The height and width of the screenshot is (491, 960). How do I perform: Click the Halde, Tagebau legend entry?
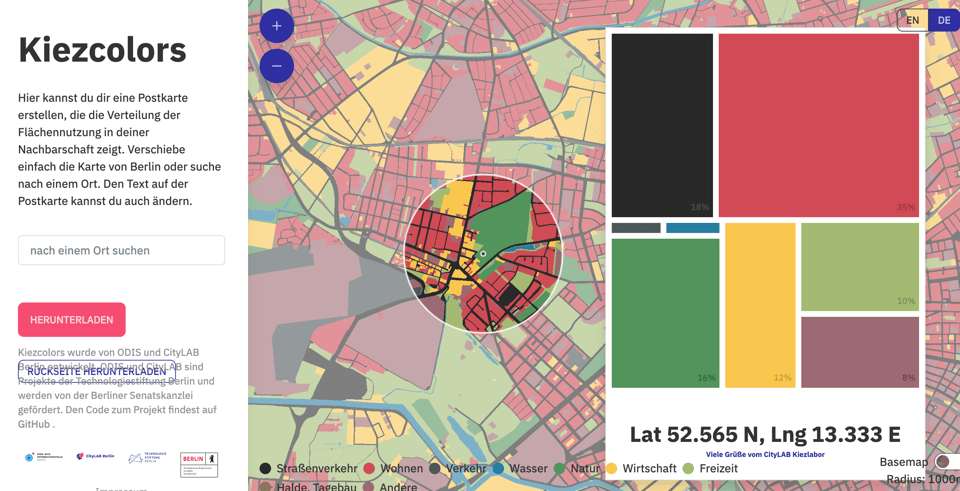[x=308, y=487]
